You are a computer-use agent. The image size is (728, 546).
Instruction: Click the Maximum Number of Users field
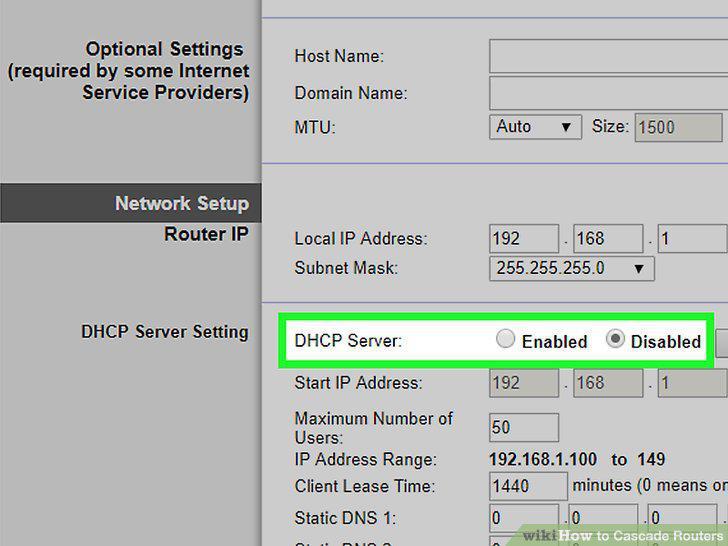(524, 427)
